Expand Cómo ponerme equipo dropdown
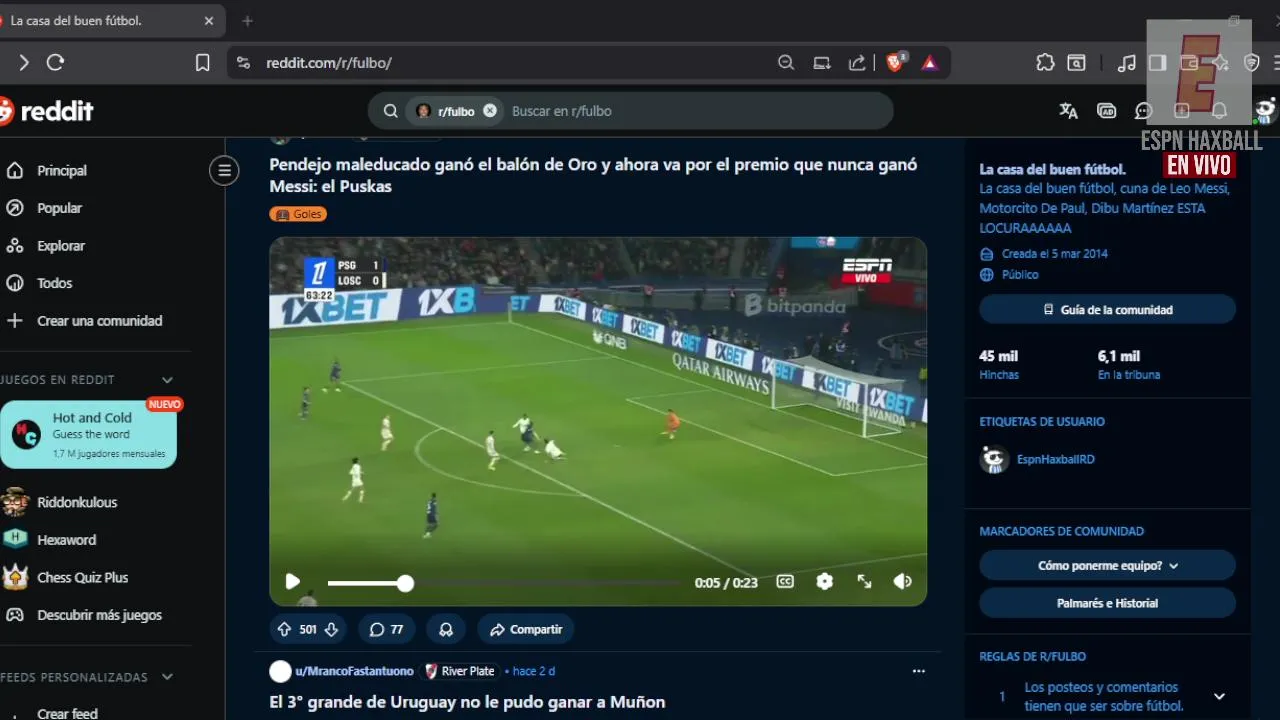This screenshot has height=720, width=1280. [1107, 566]
